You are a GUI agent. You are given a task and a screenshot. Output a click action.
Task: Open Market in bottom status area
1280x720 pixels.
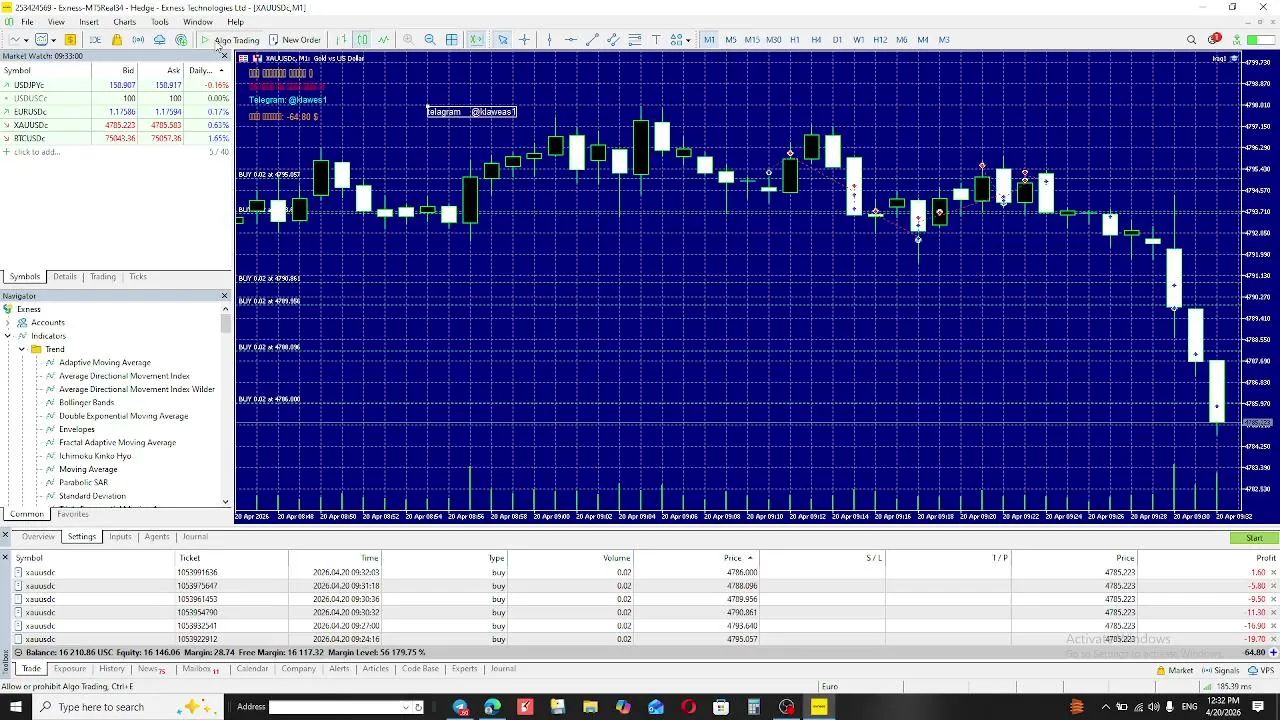pyautogui.click(x=1175, y=670)
